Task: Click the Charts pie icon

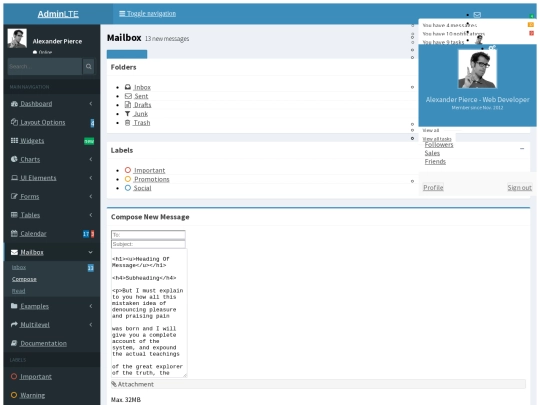Action: click(14, 159)
